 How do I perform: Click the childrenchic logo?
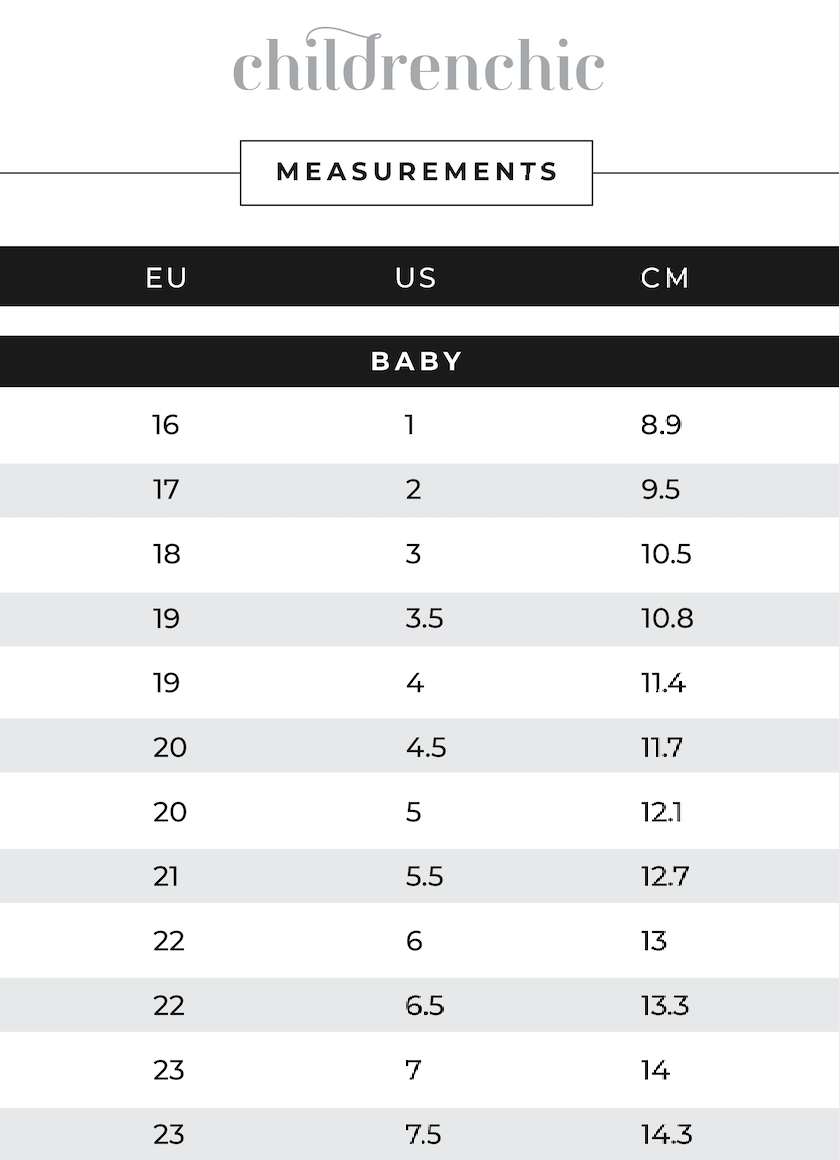(x=418, y=62)
